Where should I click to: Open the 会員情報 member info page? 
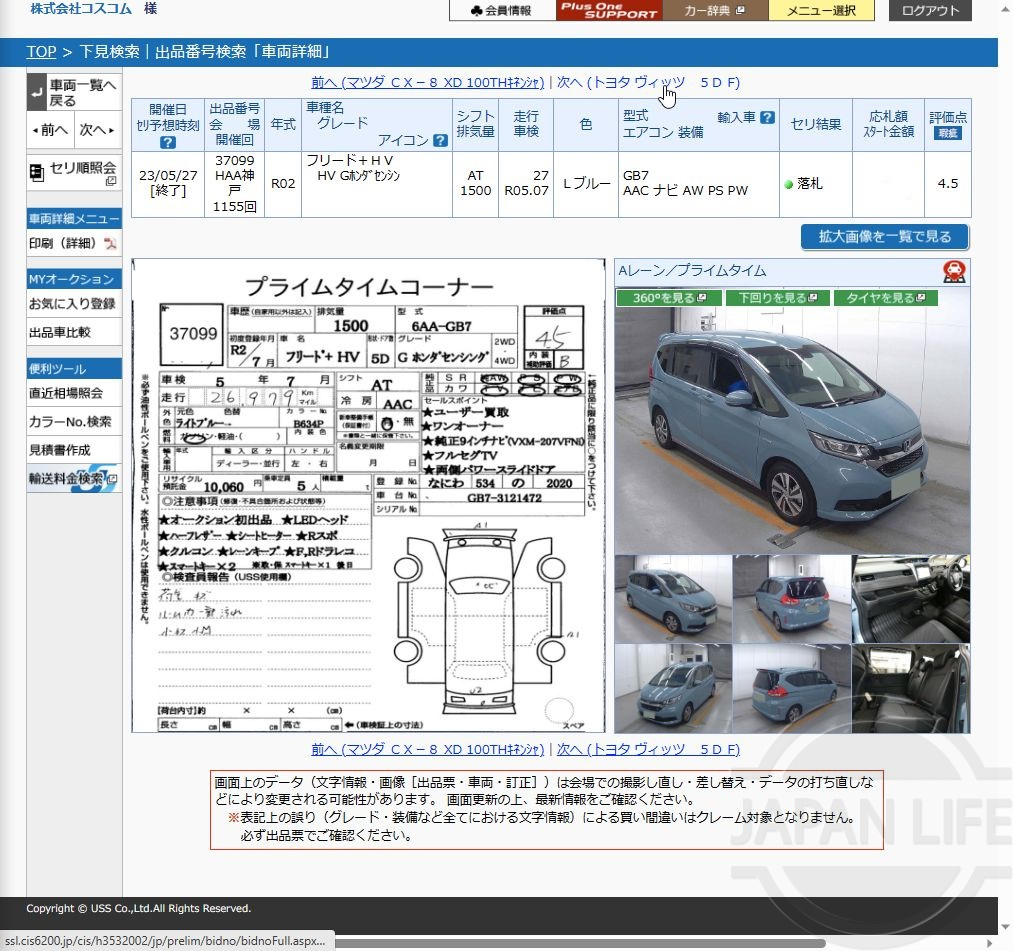[501, 12]
